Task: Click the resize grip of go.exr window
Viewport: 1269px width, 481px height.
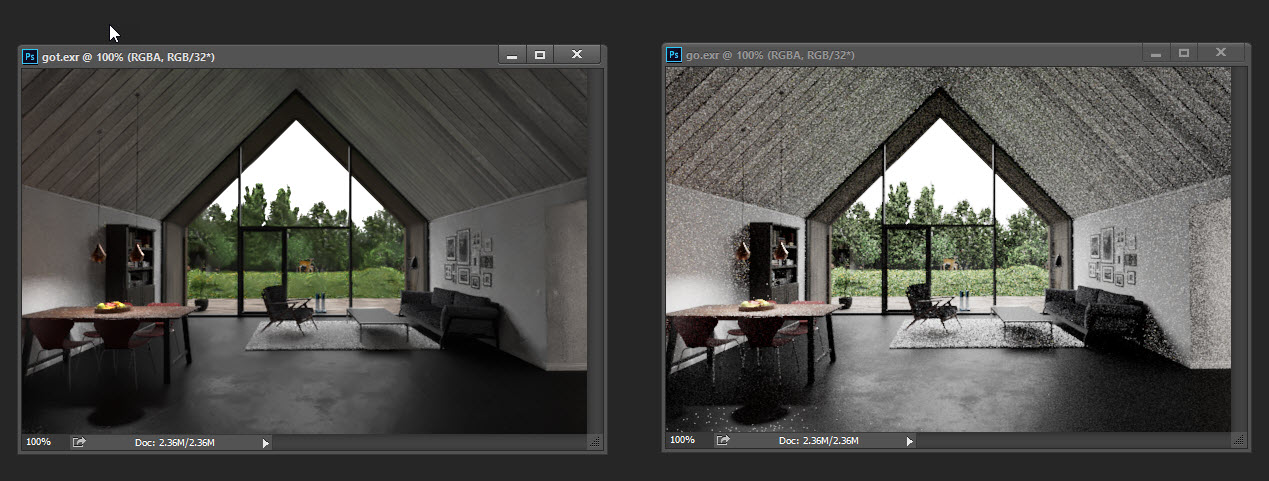Action: tap(1239, 439)
